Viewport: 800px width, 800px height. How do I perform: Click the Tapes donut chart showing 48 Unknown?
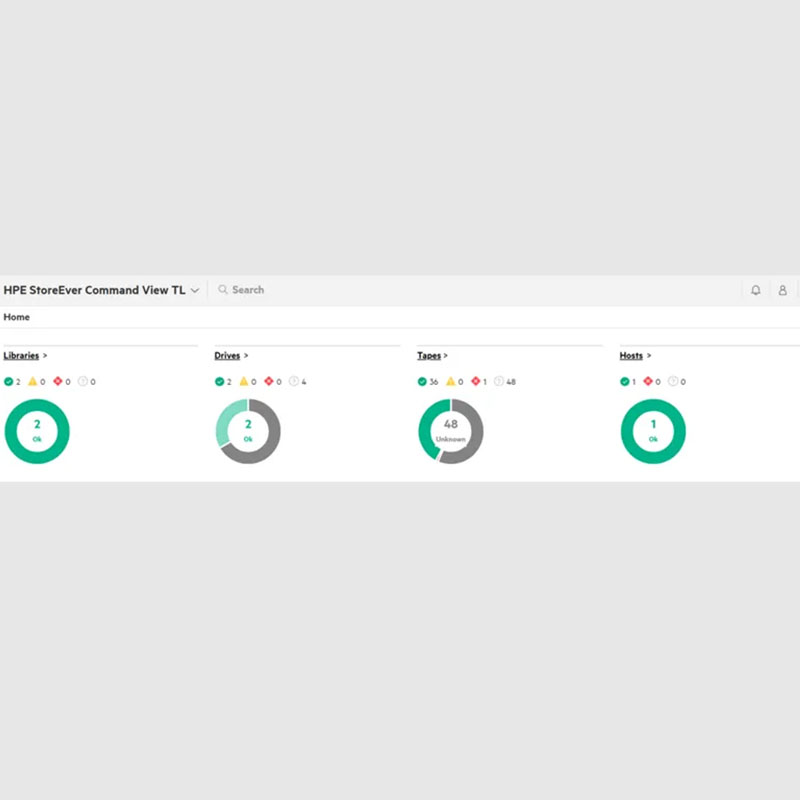point(450,431)
